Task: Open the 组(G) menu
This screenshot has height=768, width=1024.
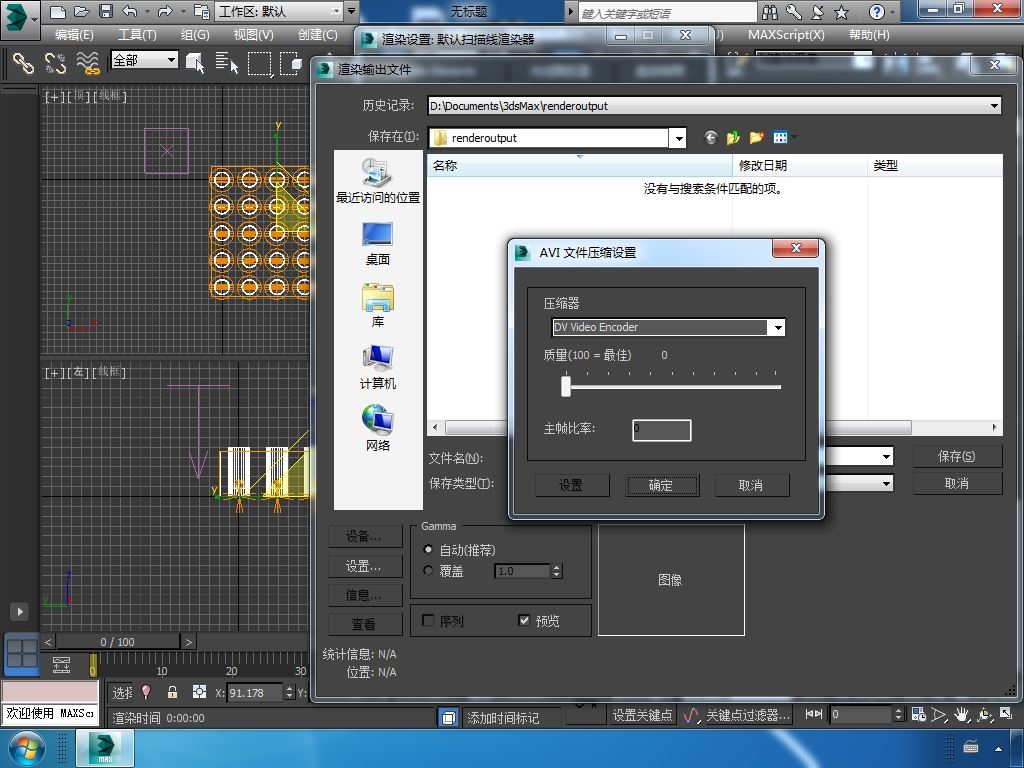Action: tap(195, 35)
